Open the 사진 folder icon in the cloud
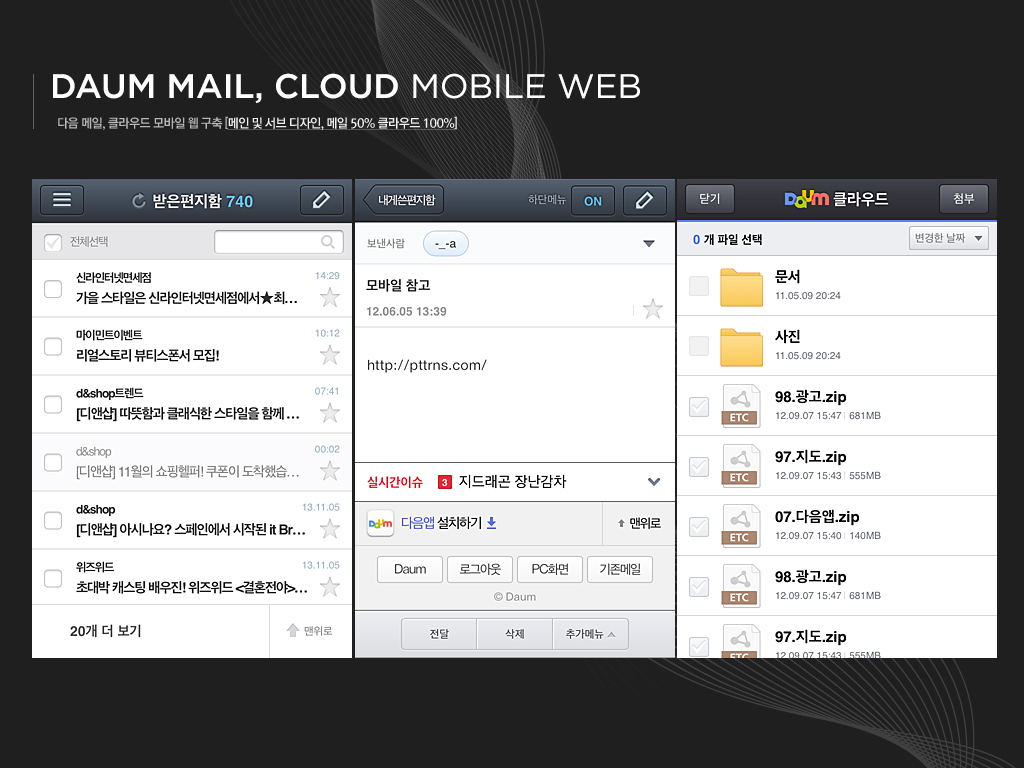 pyautogui.click(x=741, y=347)
